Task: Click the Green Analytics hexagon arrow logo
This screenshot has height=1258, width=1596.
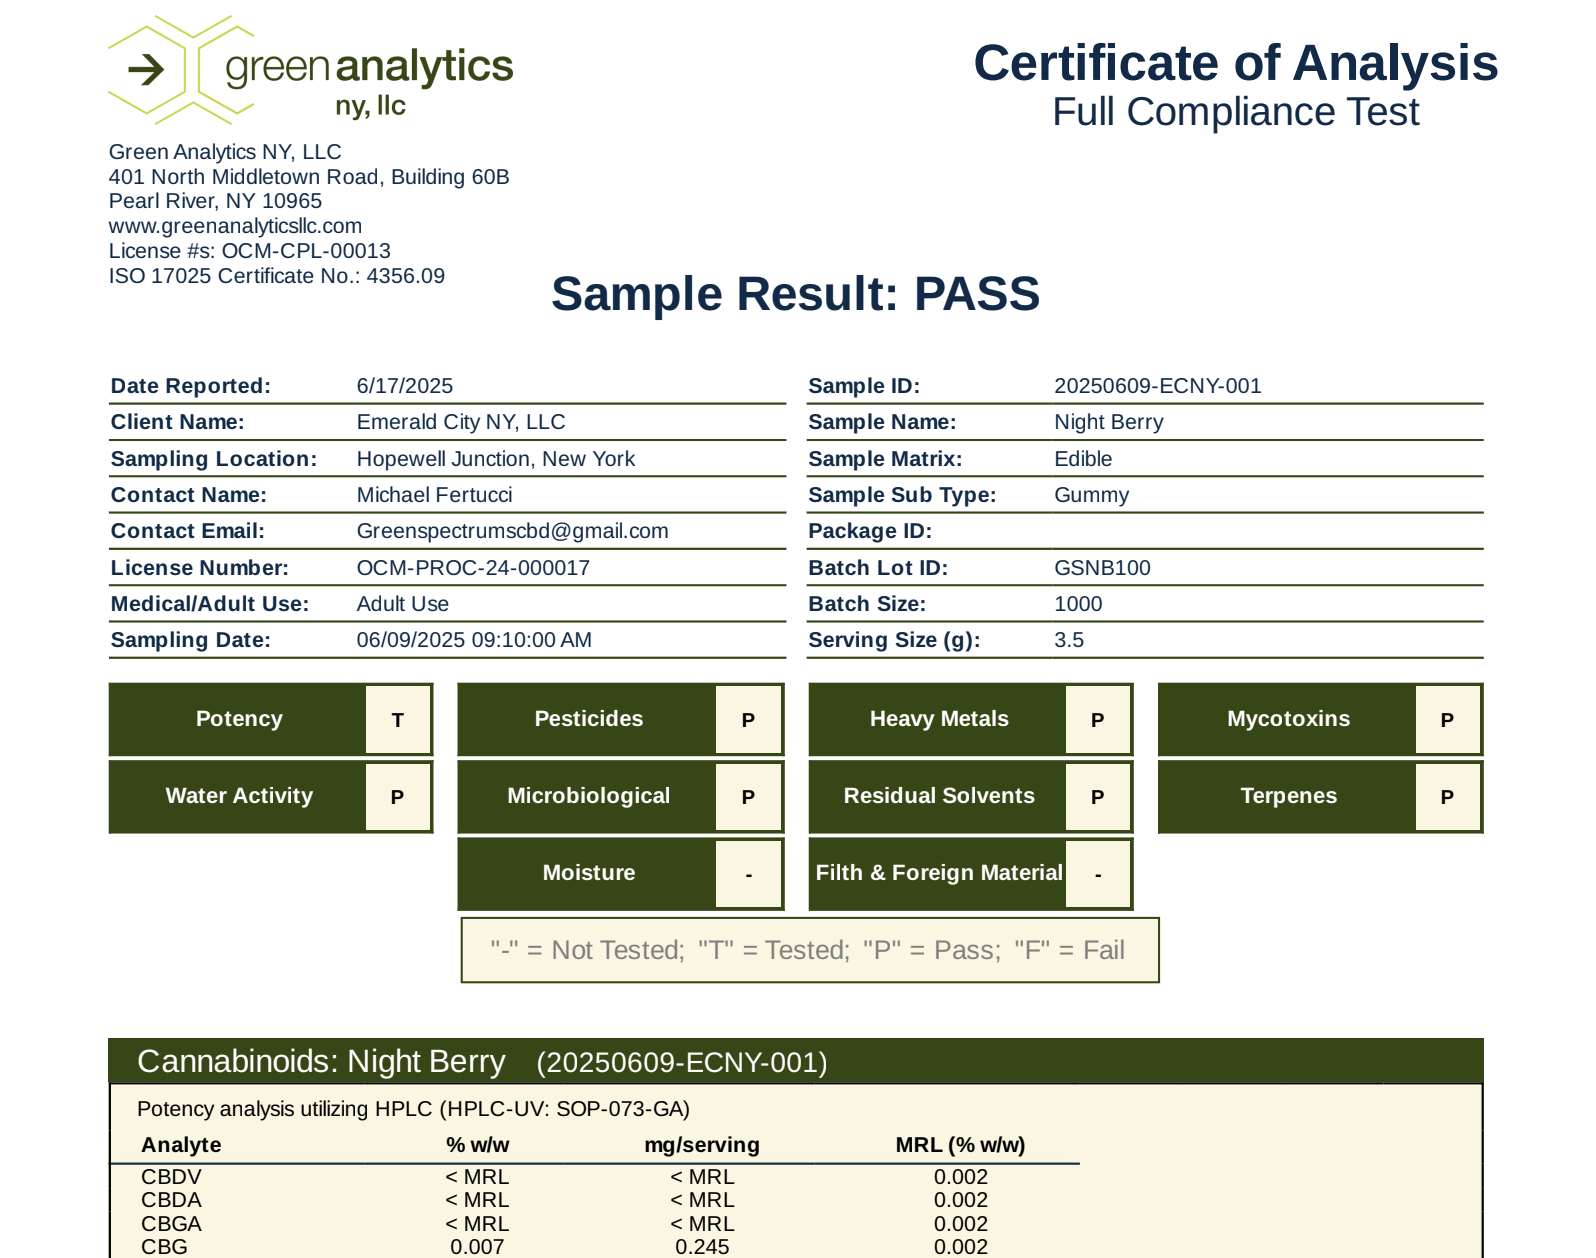Action: pos(150,70)
